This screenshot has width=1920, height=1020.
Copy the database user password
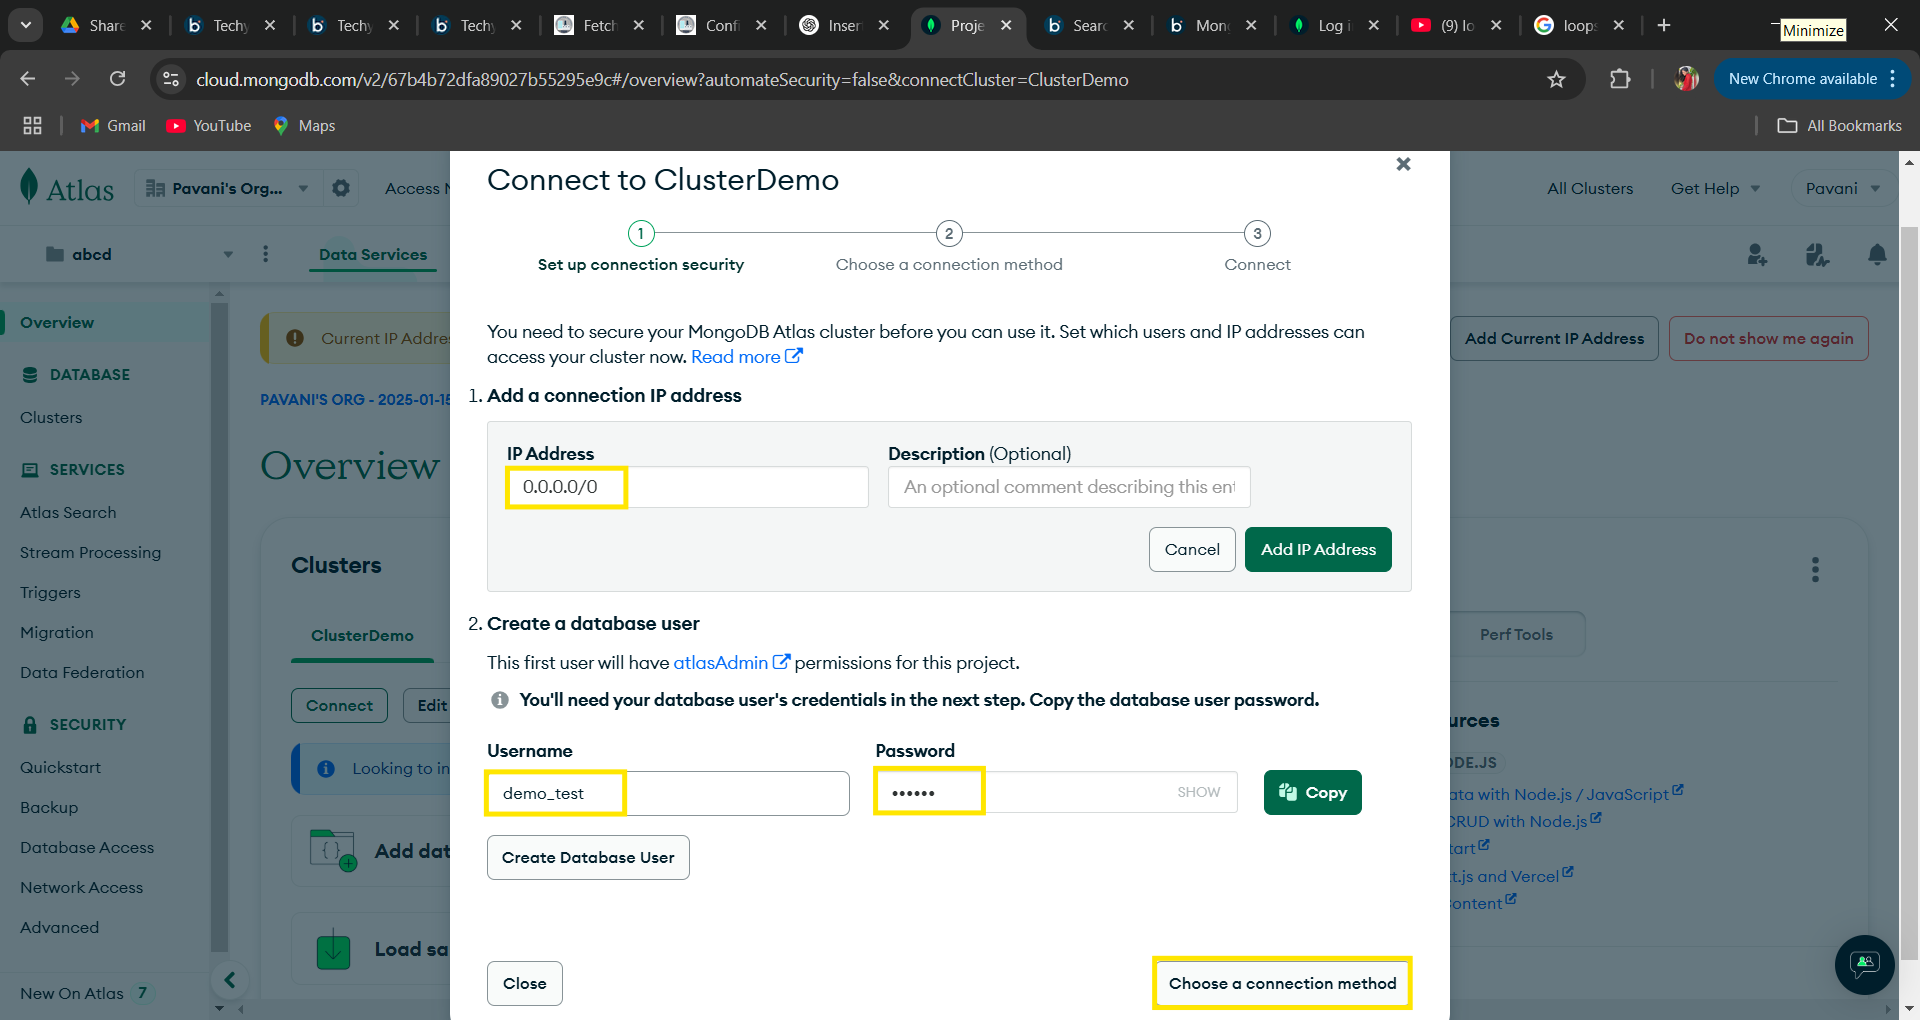(x=1312, y=792)
